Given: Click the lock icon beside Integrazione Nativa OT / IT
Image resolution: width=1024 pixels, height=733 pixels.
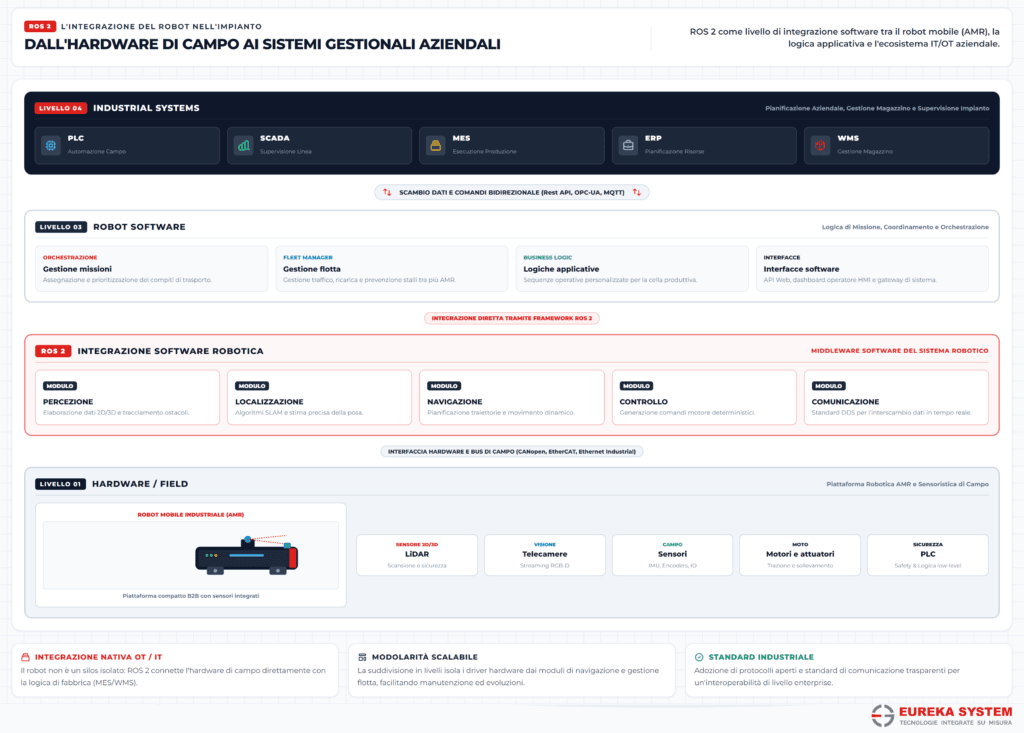Looking at the screenshot, I should 25,657.
